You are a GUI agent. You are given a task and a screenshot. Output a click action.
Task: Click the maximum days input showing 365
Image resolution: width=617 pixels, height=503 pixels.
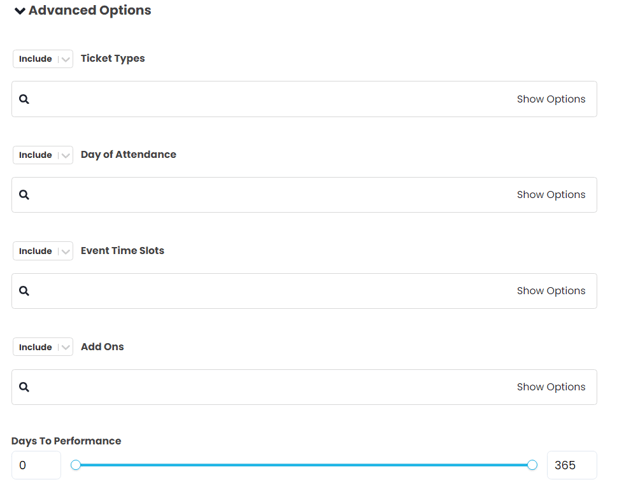pyautogui.click(x=571, y=465)
